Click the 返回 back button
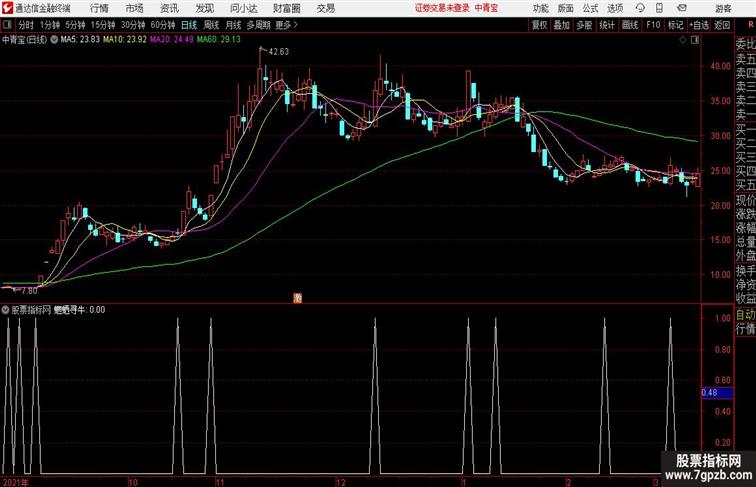Screen dimensions: 756x487 [722, 25]
